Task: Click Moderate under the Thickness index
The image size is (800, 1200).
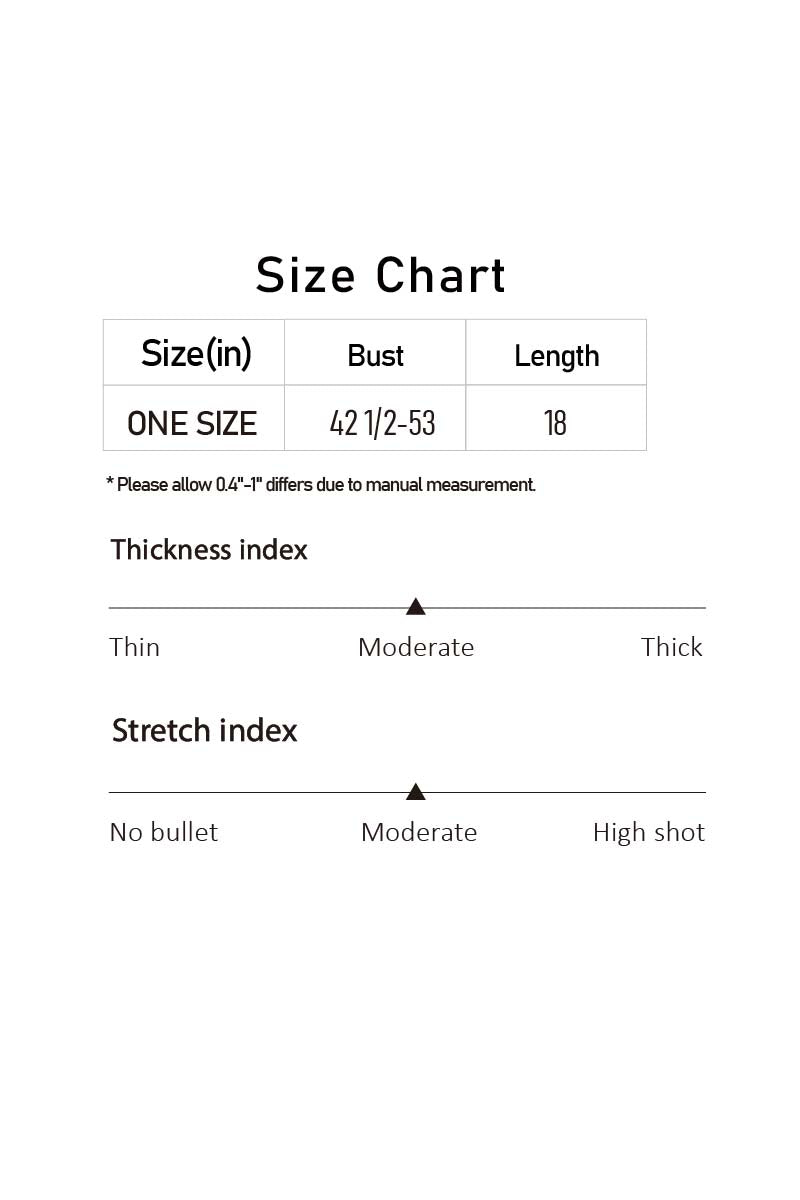Action: pos(416,647)
